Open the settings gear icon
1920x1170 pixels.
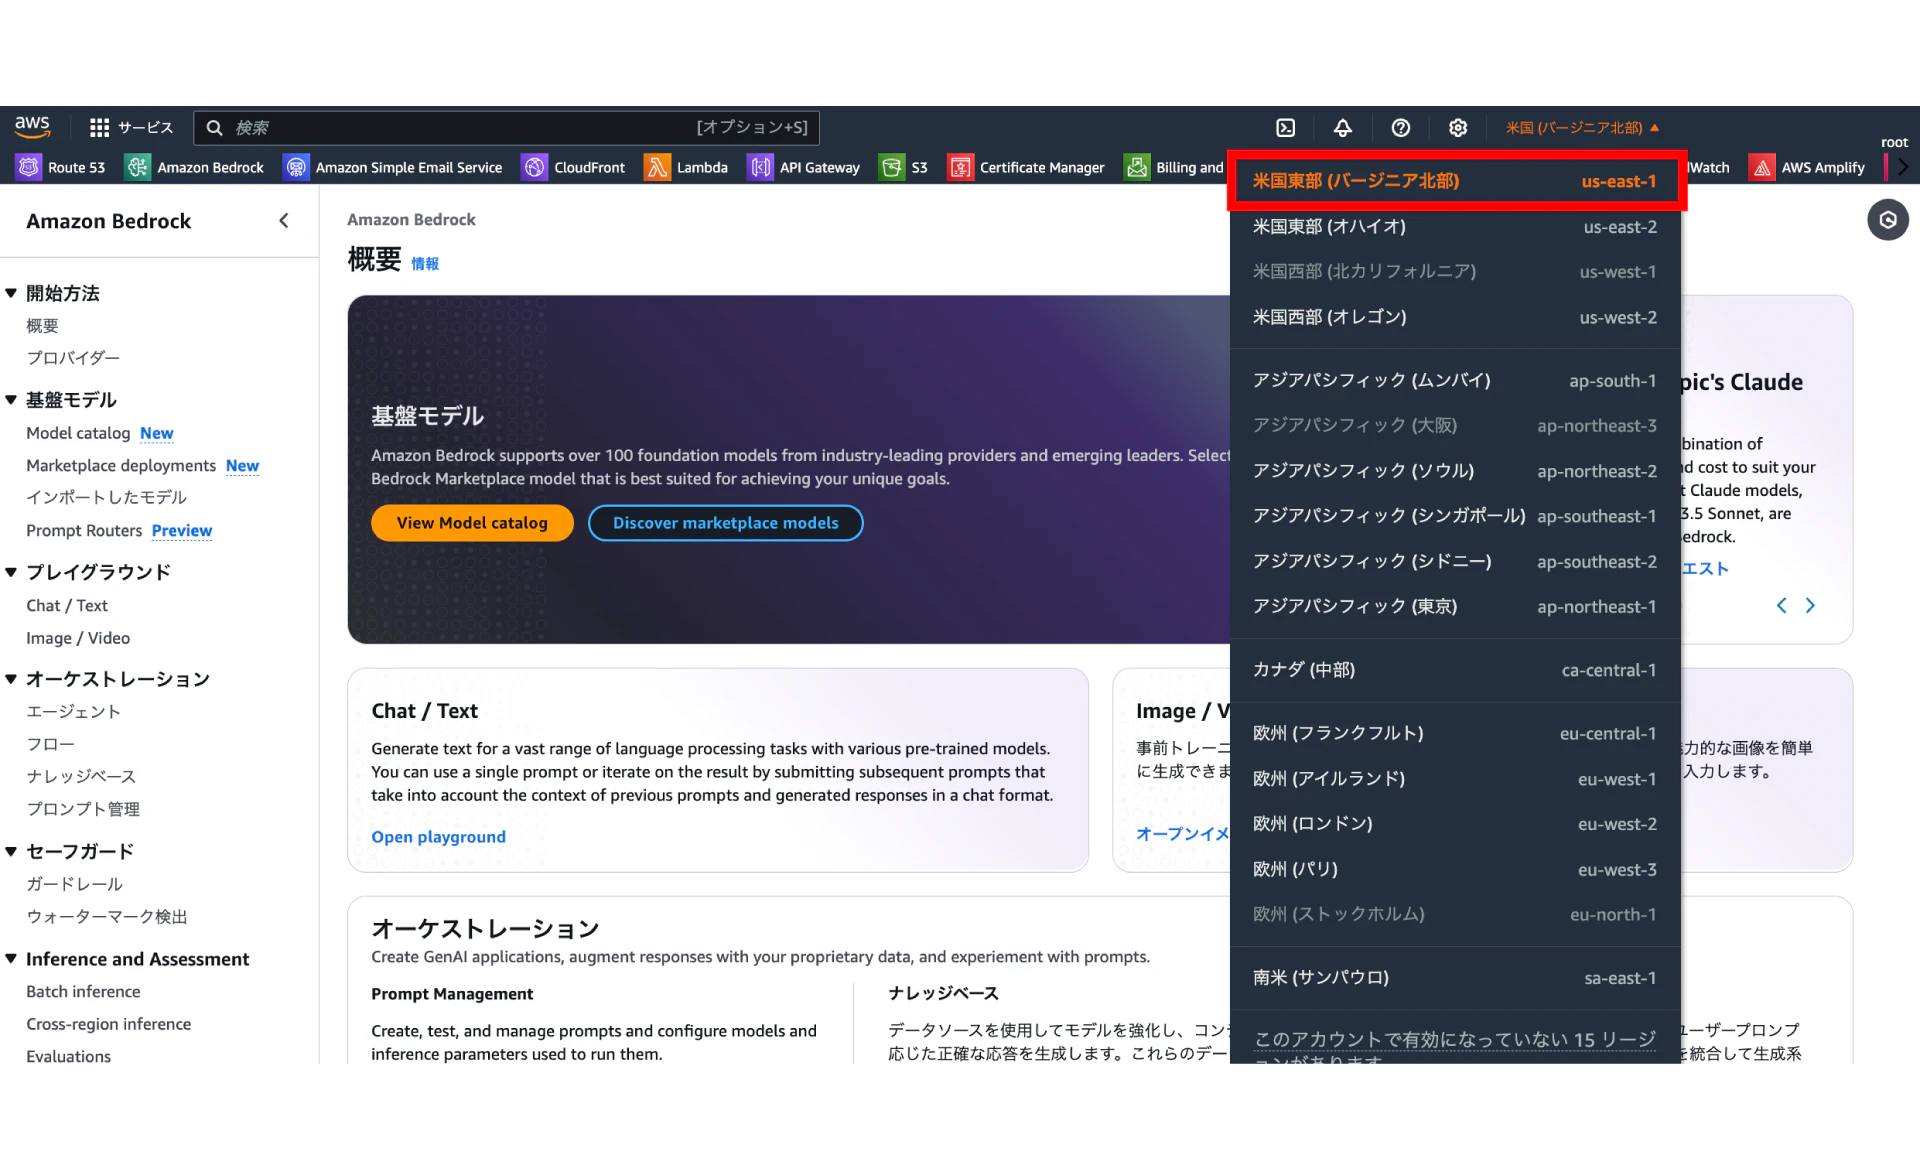click(x=1458, y=128)
